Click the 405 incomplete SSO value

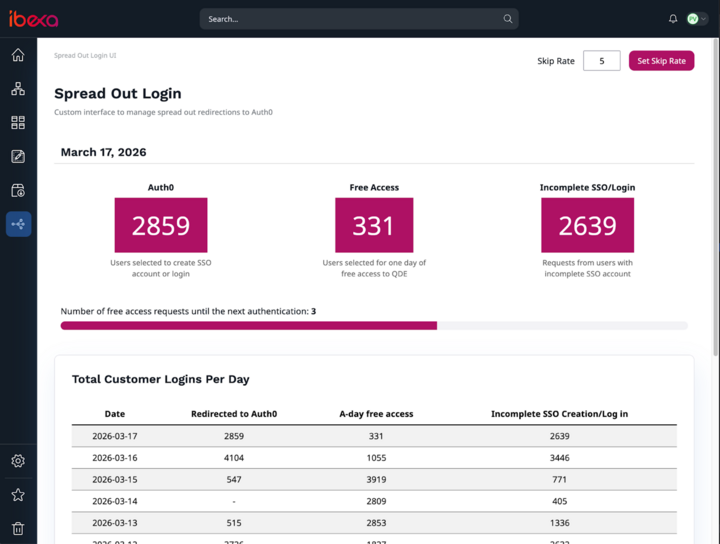(x=559, y=501)
